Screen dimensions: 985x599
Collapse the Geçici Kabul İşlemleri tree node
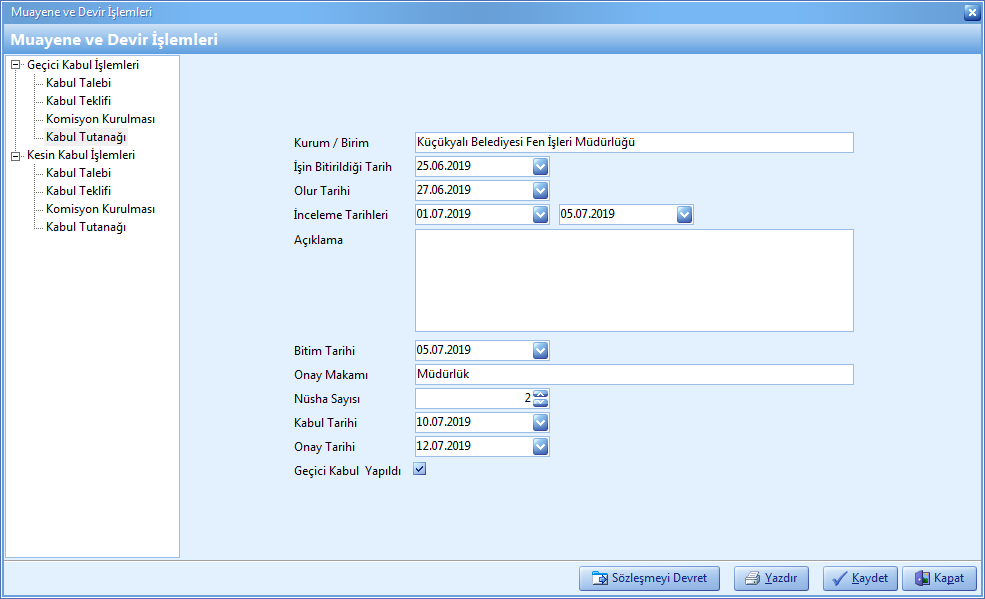15,65
